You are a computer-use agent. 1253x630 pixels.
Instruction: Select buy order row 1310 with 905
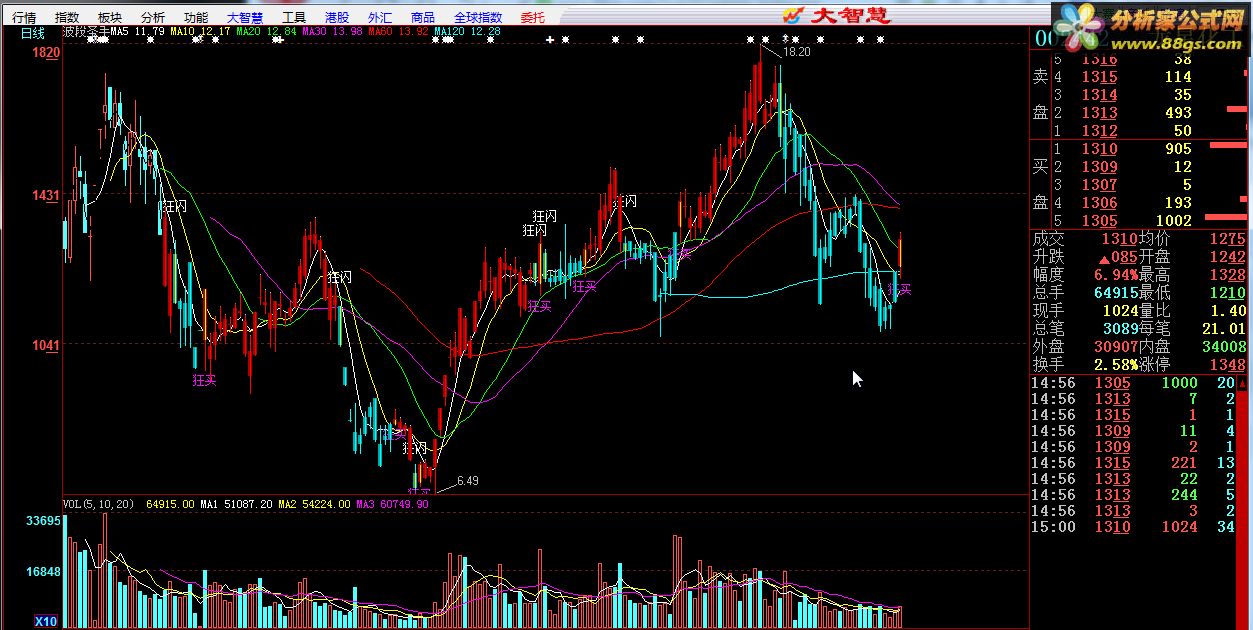click(1140, 149)
